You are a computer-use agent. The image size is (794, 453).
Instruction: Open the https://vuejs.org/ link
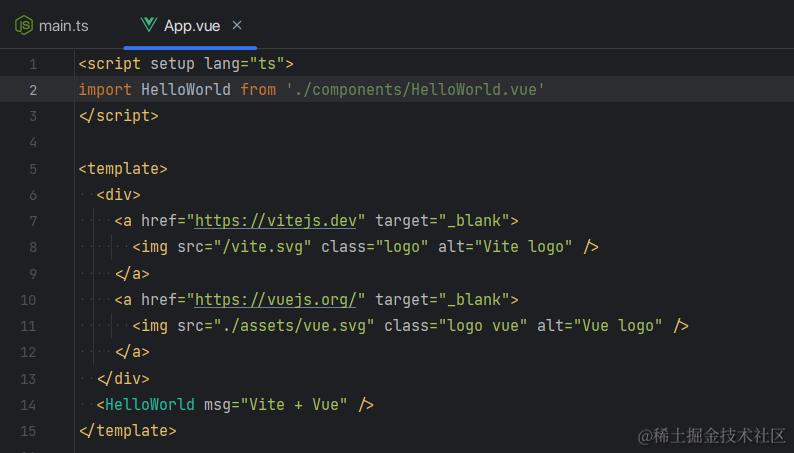(276, 300)
